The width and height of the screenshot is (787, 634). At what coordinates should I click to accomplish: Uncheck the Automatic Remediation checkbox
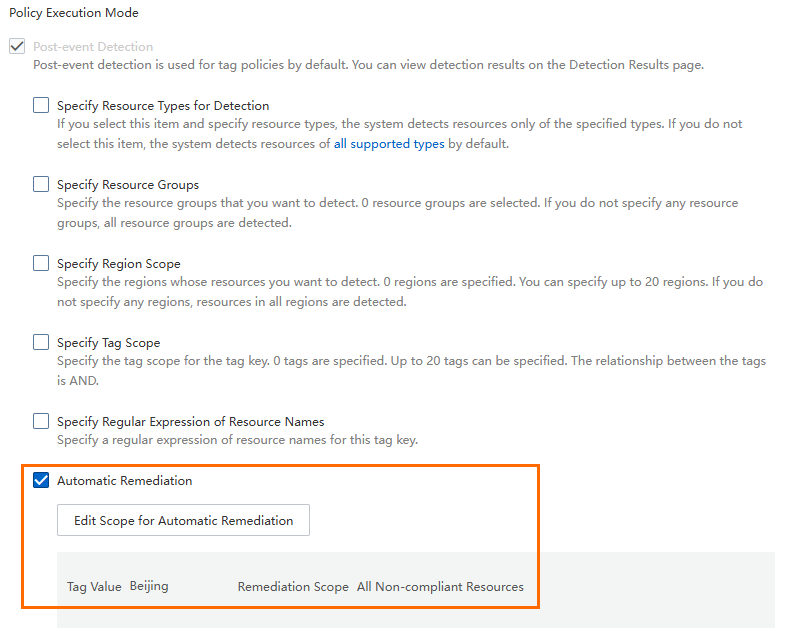41,480
